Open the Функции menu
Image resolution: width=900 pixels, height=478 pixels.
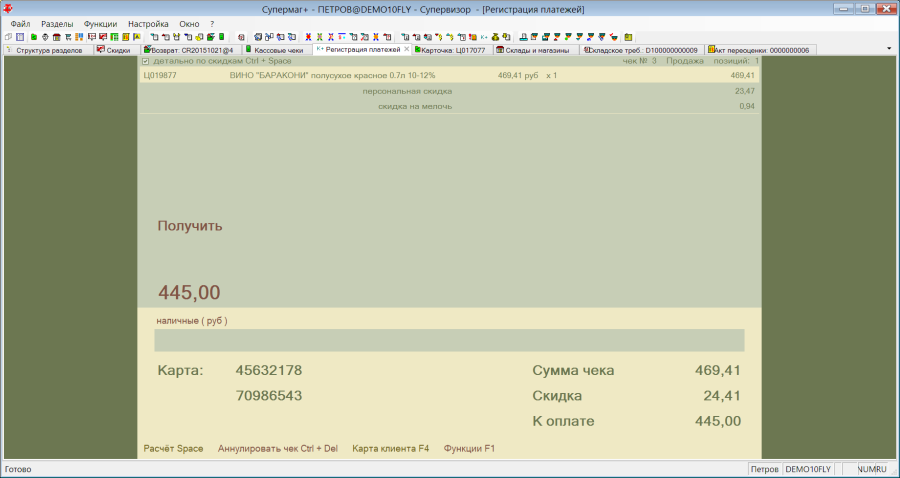[x=100, y=24]
